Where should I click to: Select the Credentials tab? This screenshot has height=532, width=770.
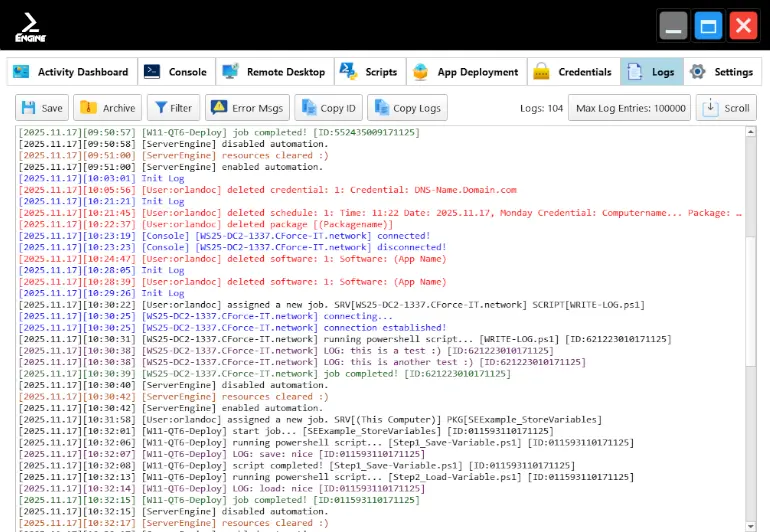click(573, 72)
